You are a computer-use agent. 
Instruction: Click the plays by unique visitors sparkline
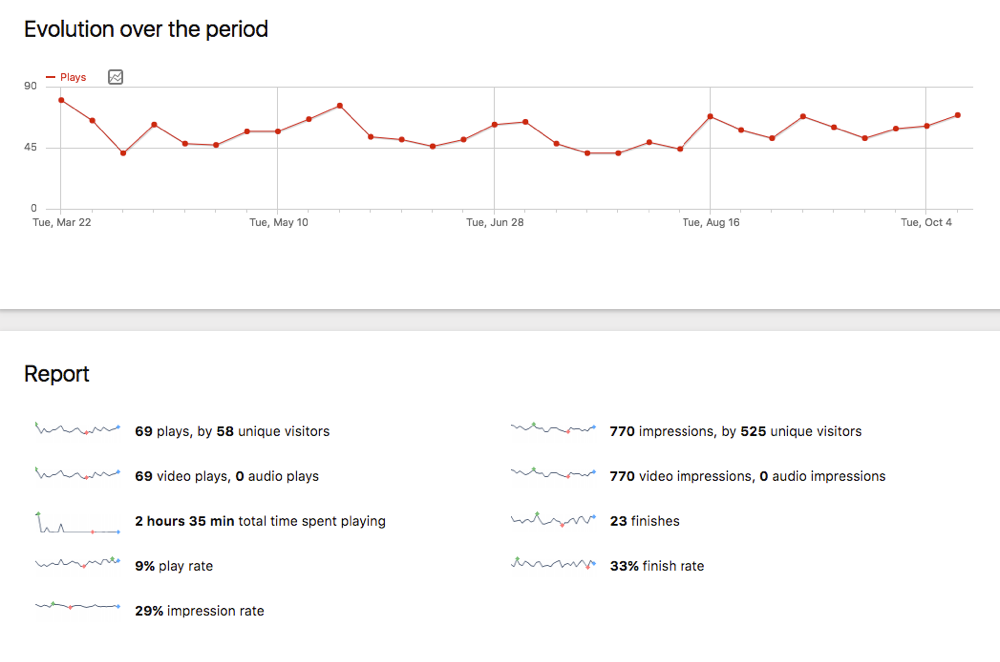pyautogui.click(x=78, y=430)
